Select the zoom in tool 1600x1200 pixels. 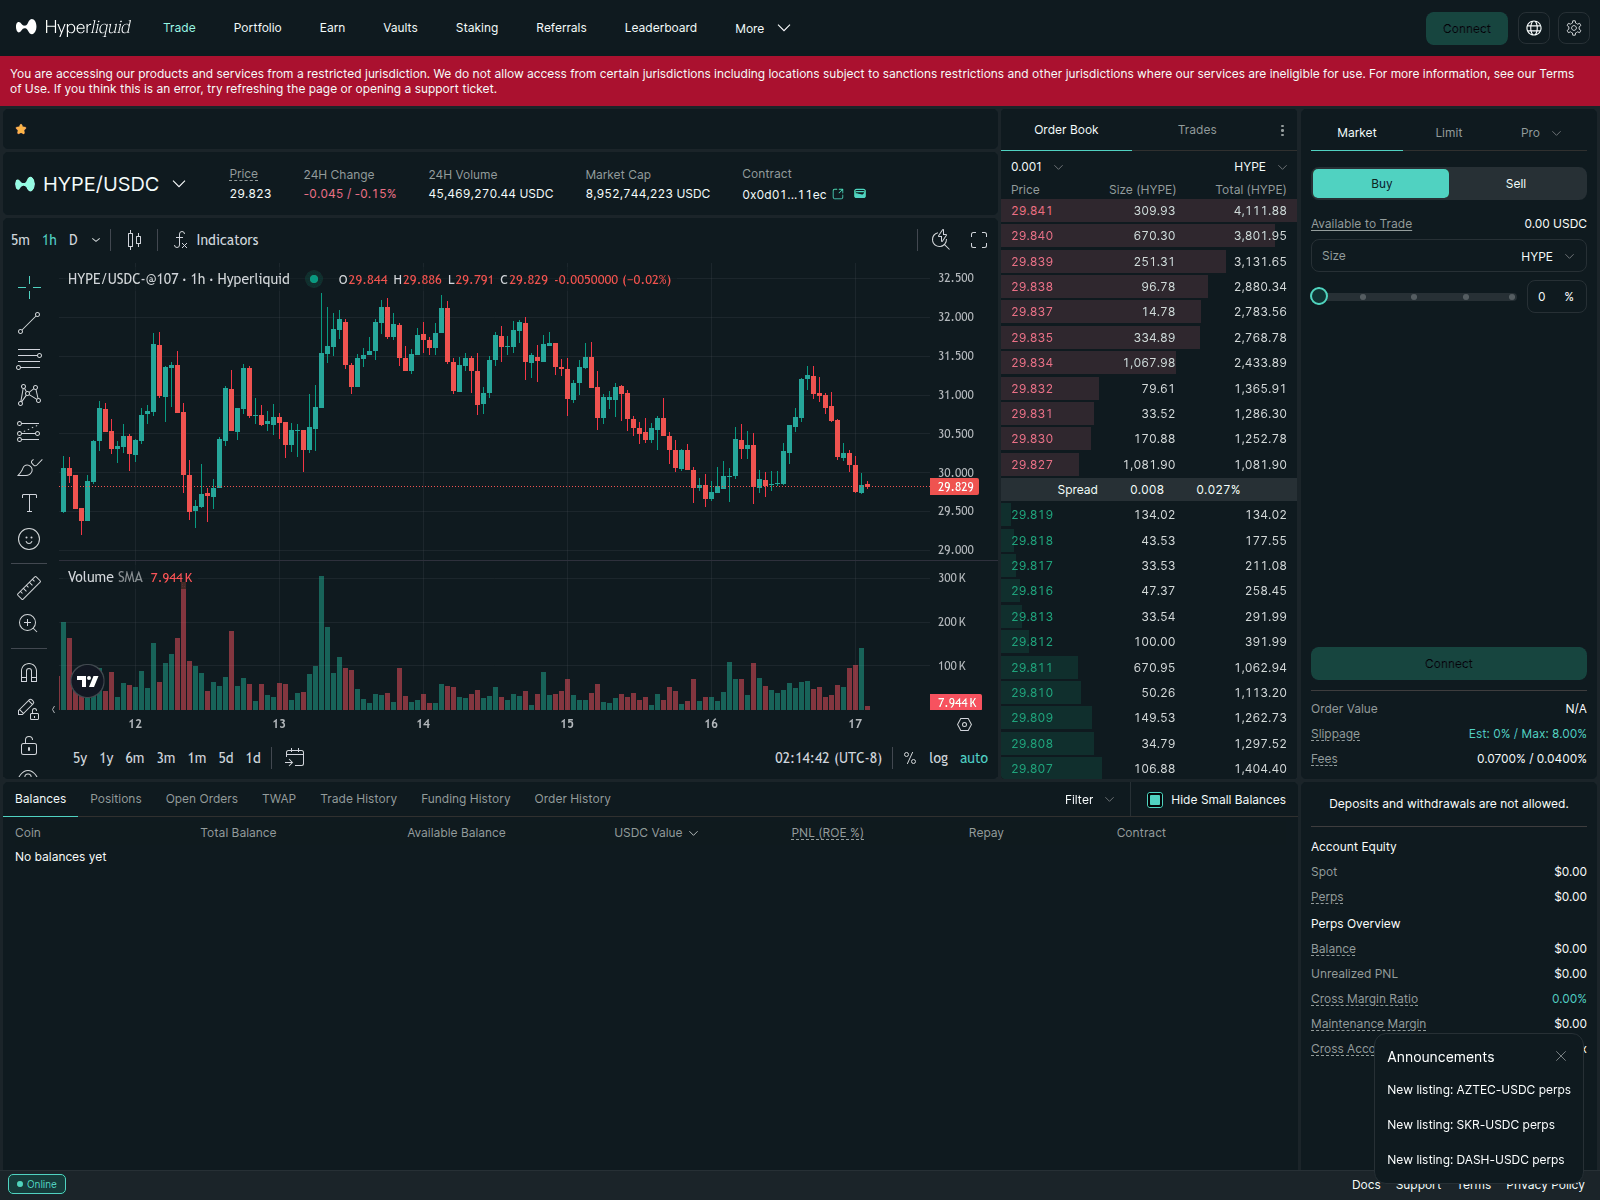click(x=29, y=623)
